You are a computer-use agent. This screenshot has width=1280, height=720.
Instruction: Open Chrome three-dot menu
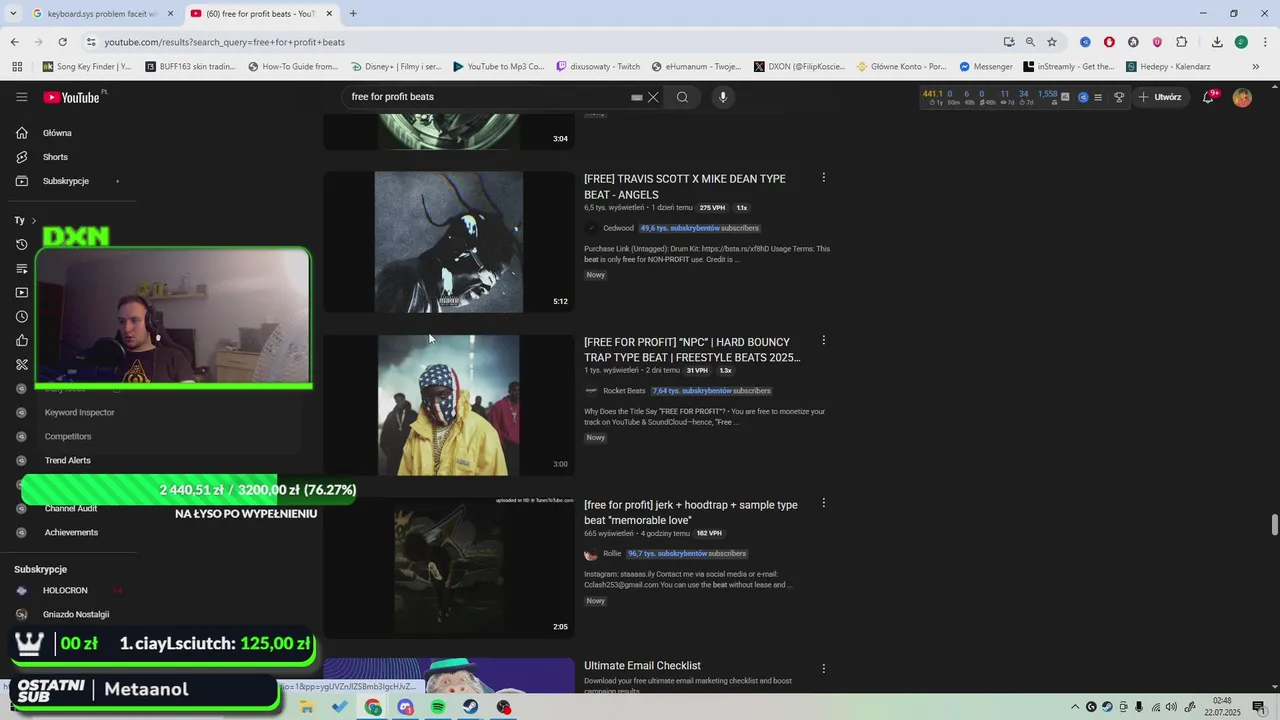[x=1263, y=42]
